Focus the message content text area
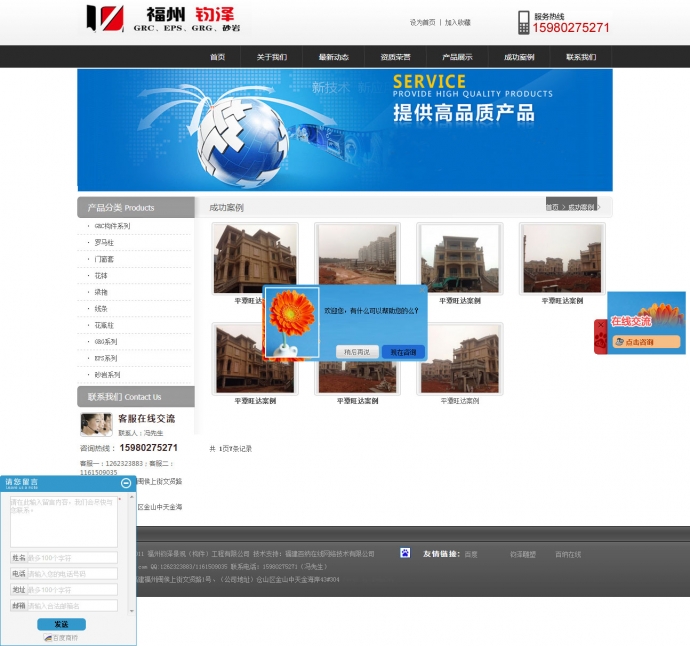The height and width of the screenshot is (646, 690). coord(64,521)
